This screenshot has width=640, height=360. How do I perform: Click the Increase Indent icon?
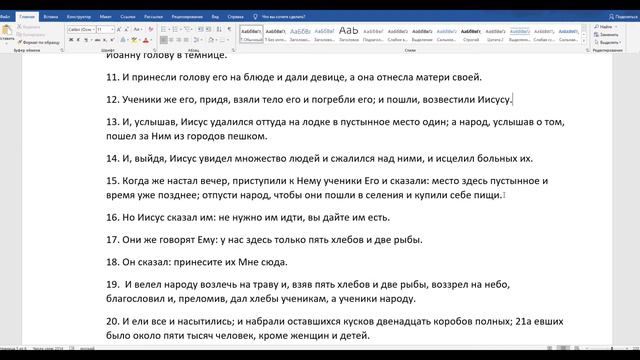[x=208, y=29]
